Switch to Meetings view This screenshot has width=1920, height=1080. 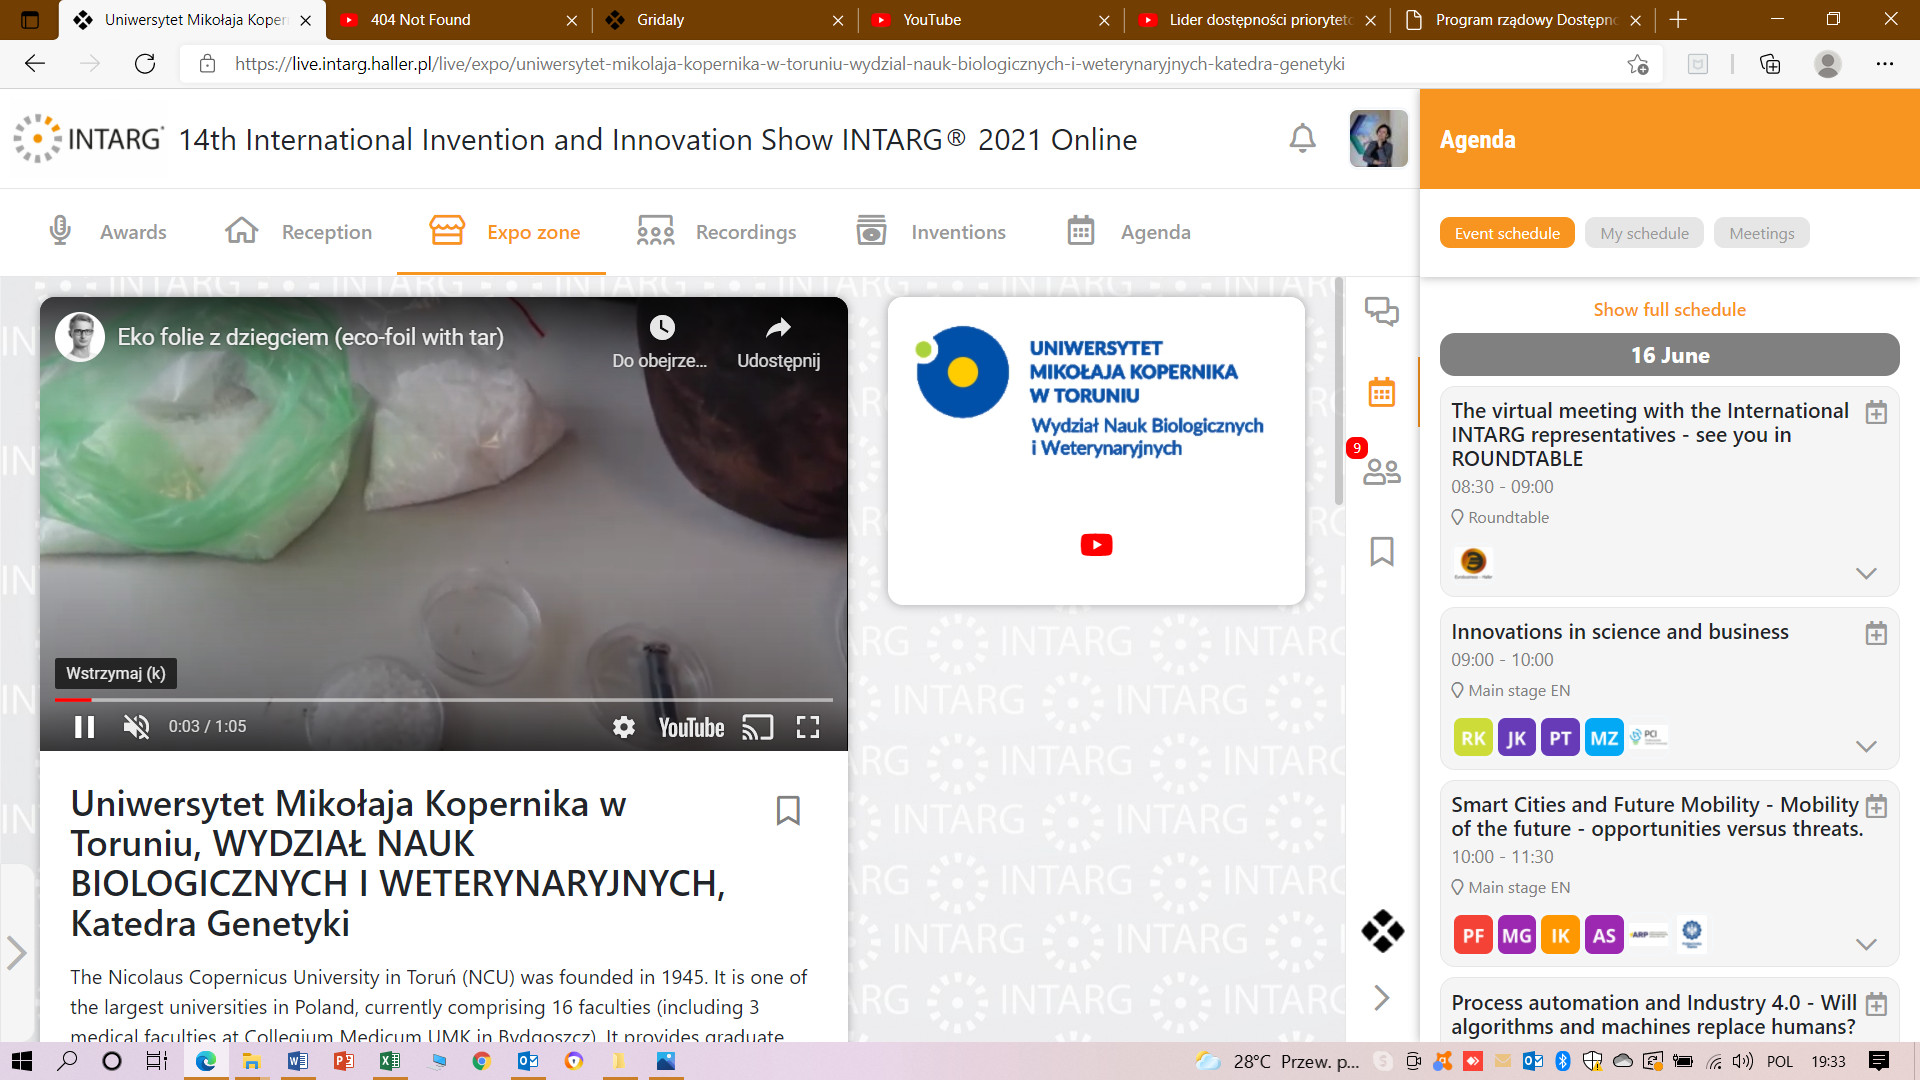(1761, 233)
